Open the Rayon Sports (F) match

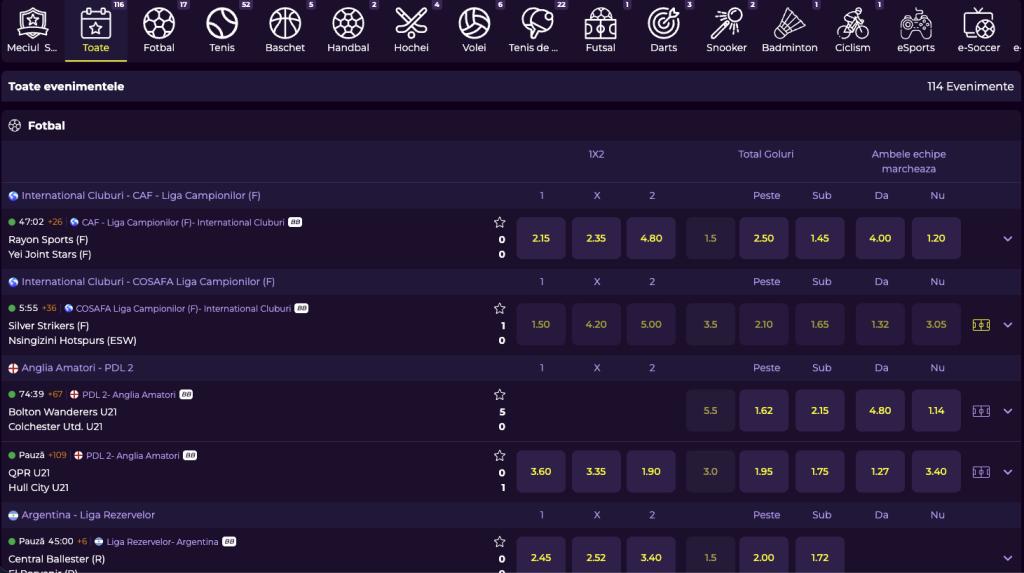click(48, 240)
